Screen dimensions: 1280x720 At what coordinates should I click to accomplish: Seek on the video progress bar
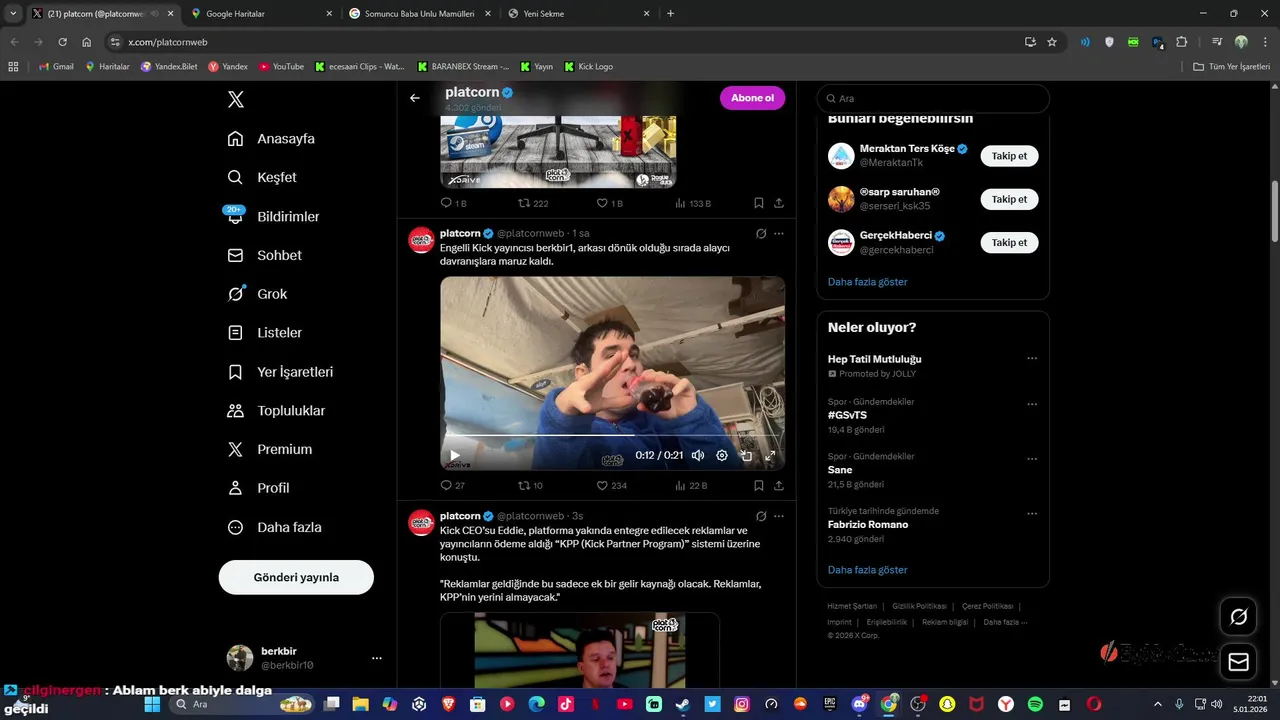point(612,436)
